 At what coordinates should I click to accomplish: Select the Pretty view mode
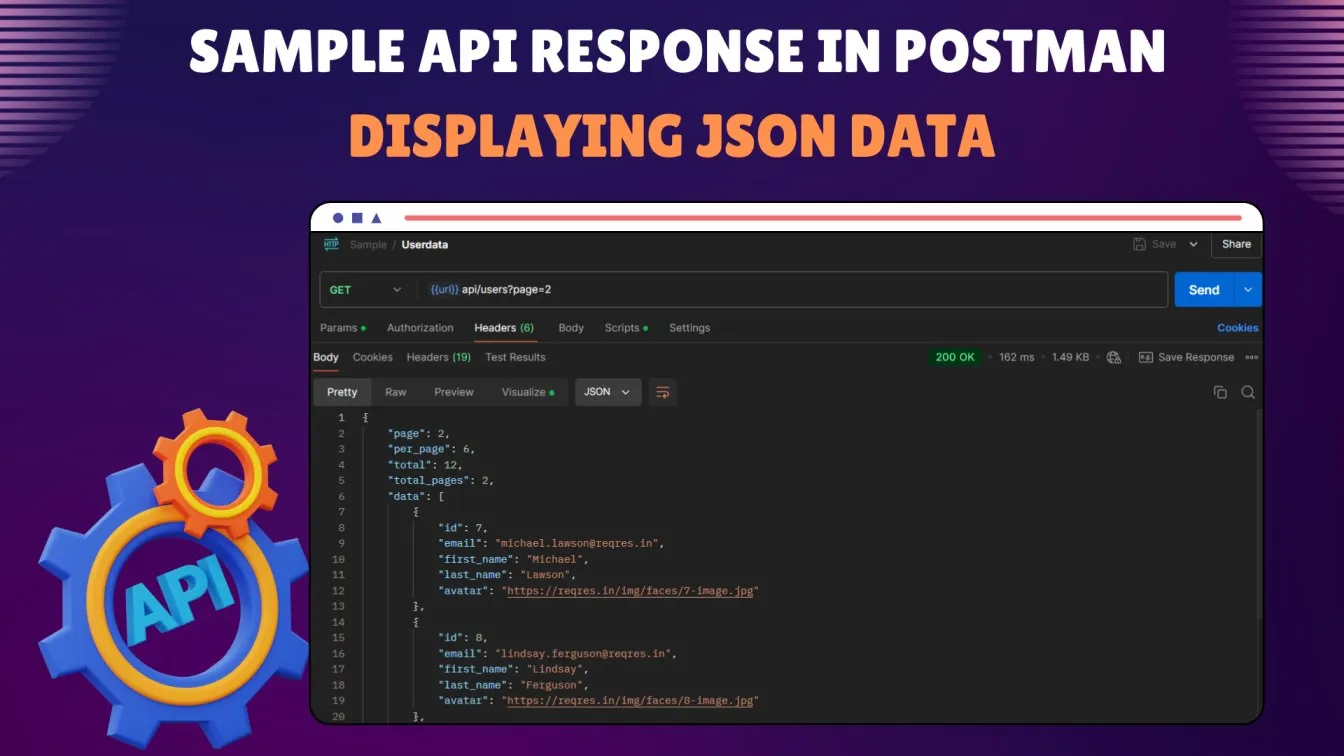click(342, 392)
